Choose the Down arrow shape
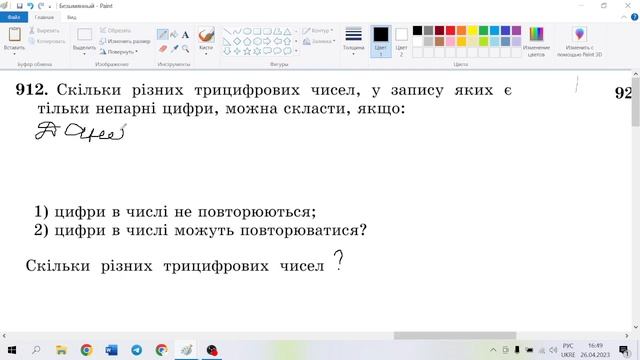The width and height of the screenshot is (640, 360). tap(227, 51)
